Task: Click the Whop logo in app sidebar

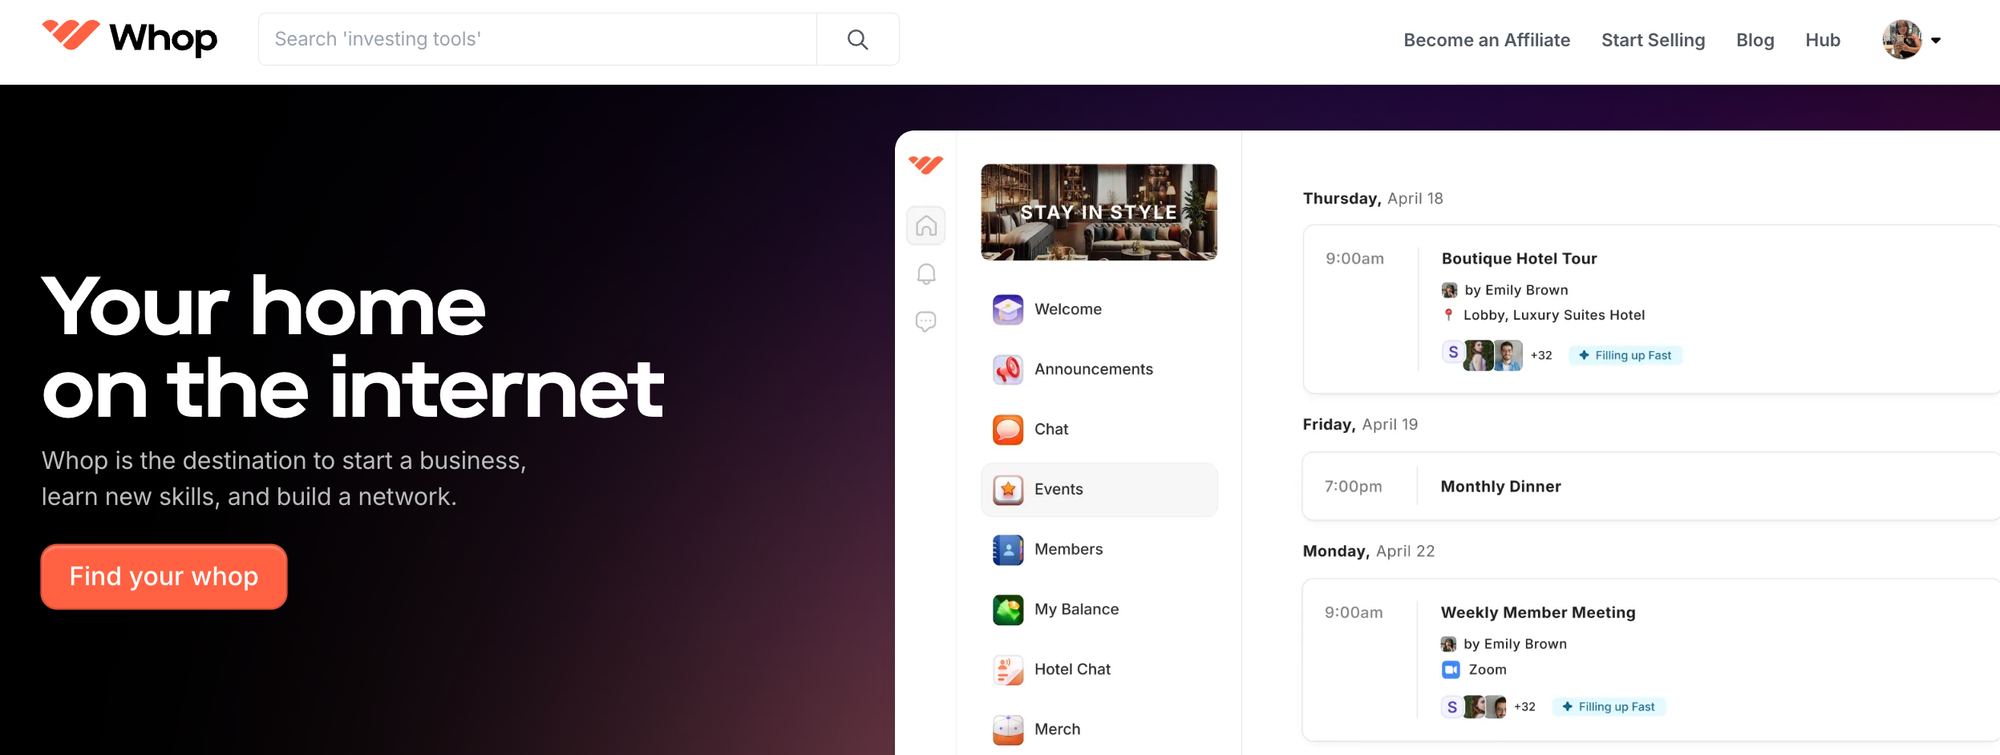Action: point(926,165)
